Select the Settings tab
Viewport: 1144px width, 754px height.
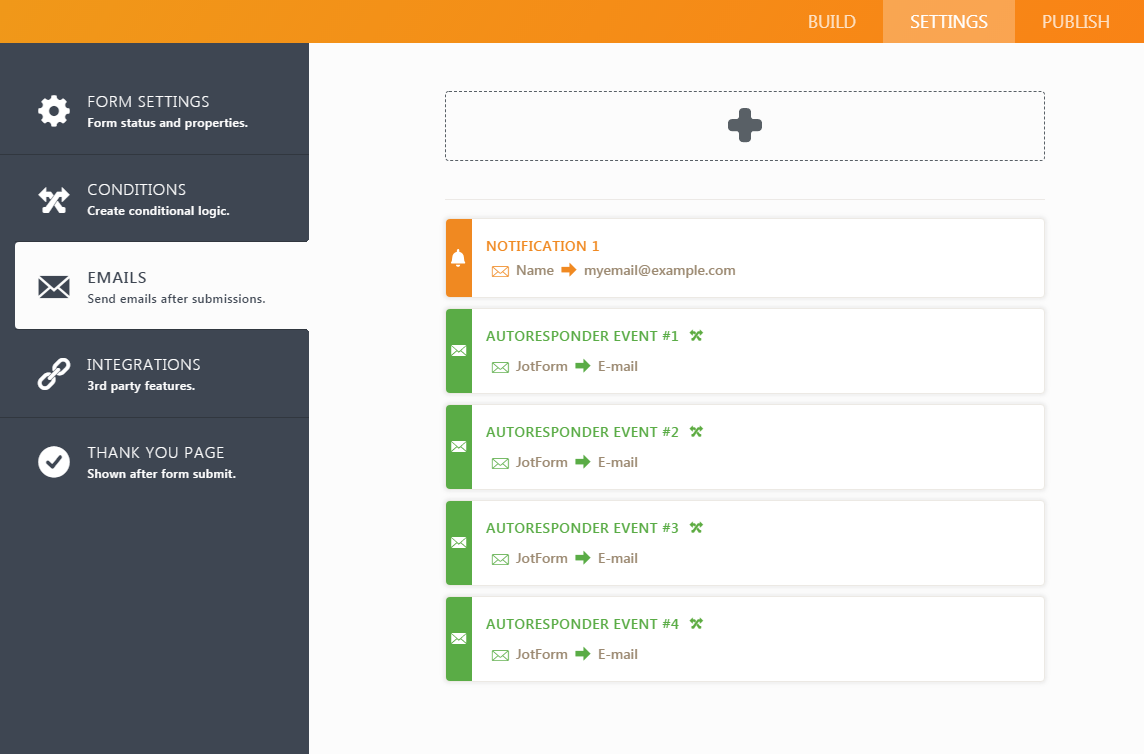948,22
